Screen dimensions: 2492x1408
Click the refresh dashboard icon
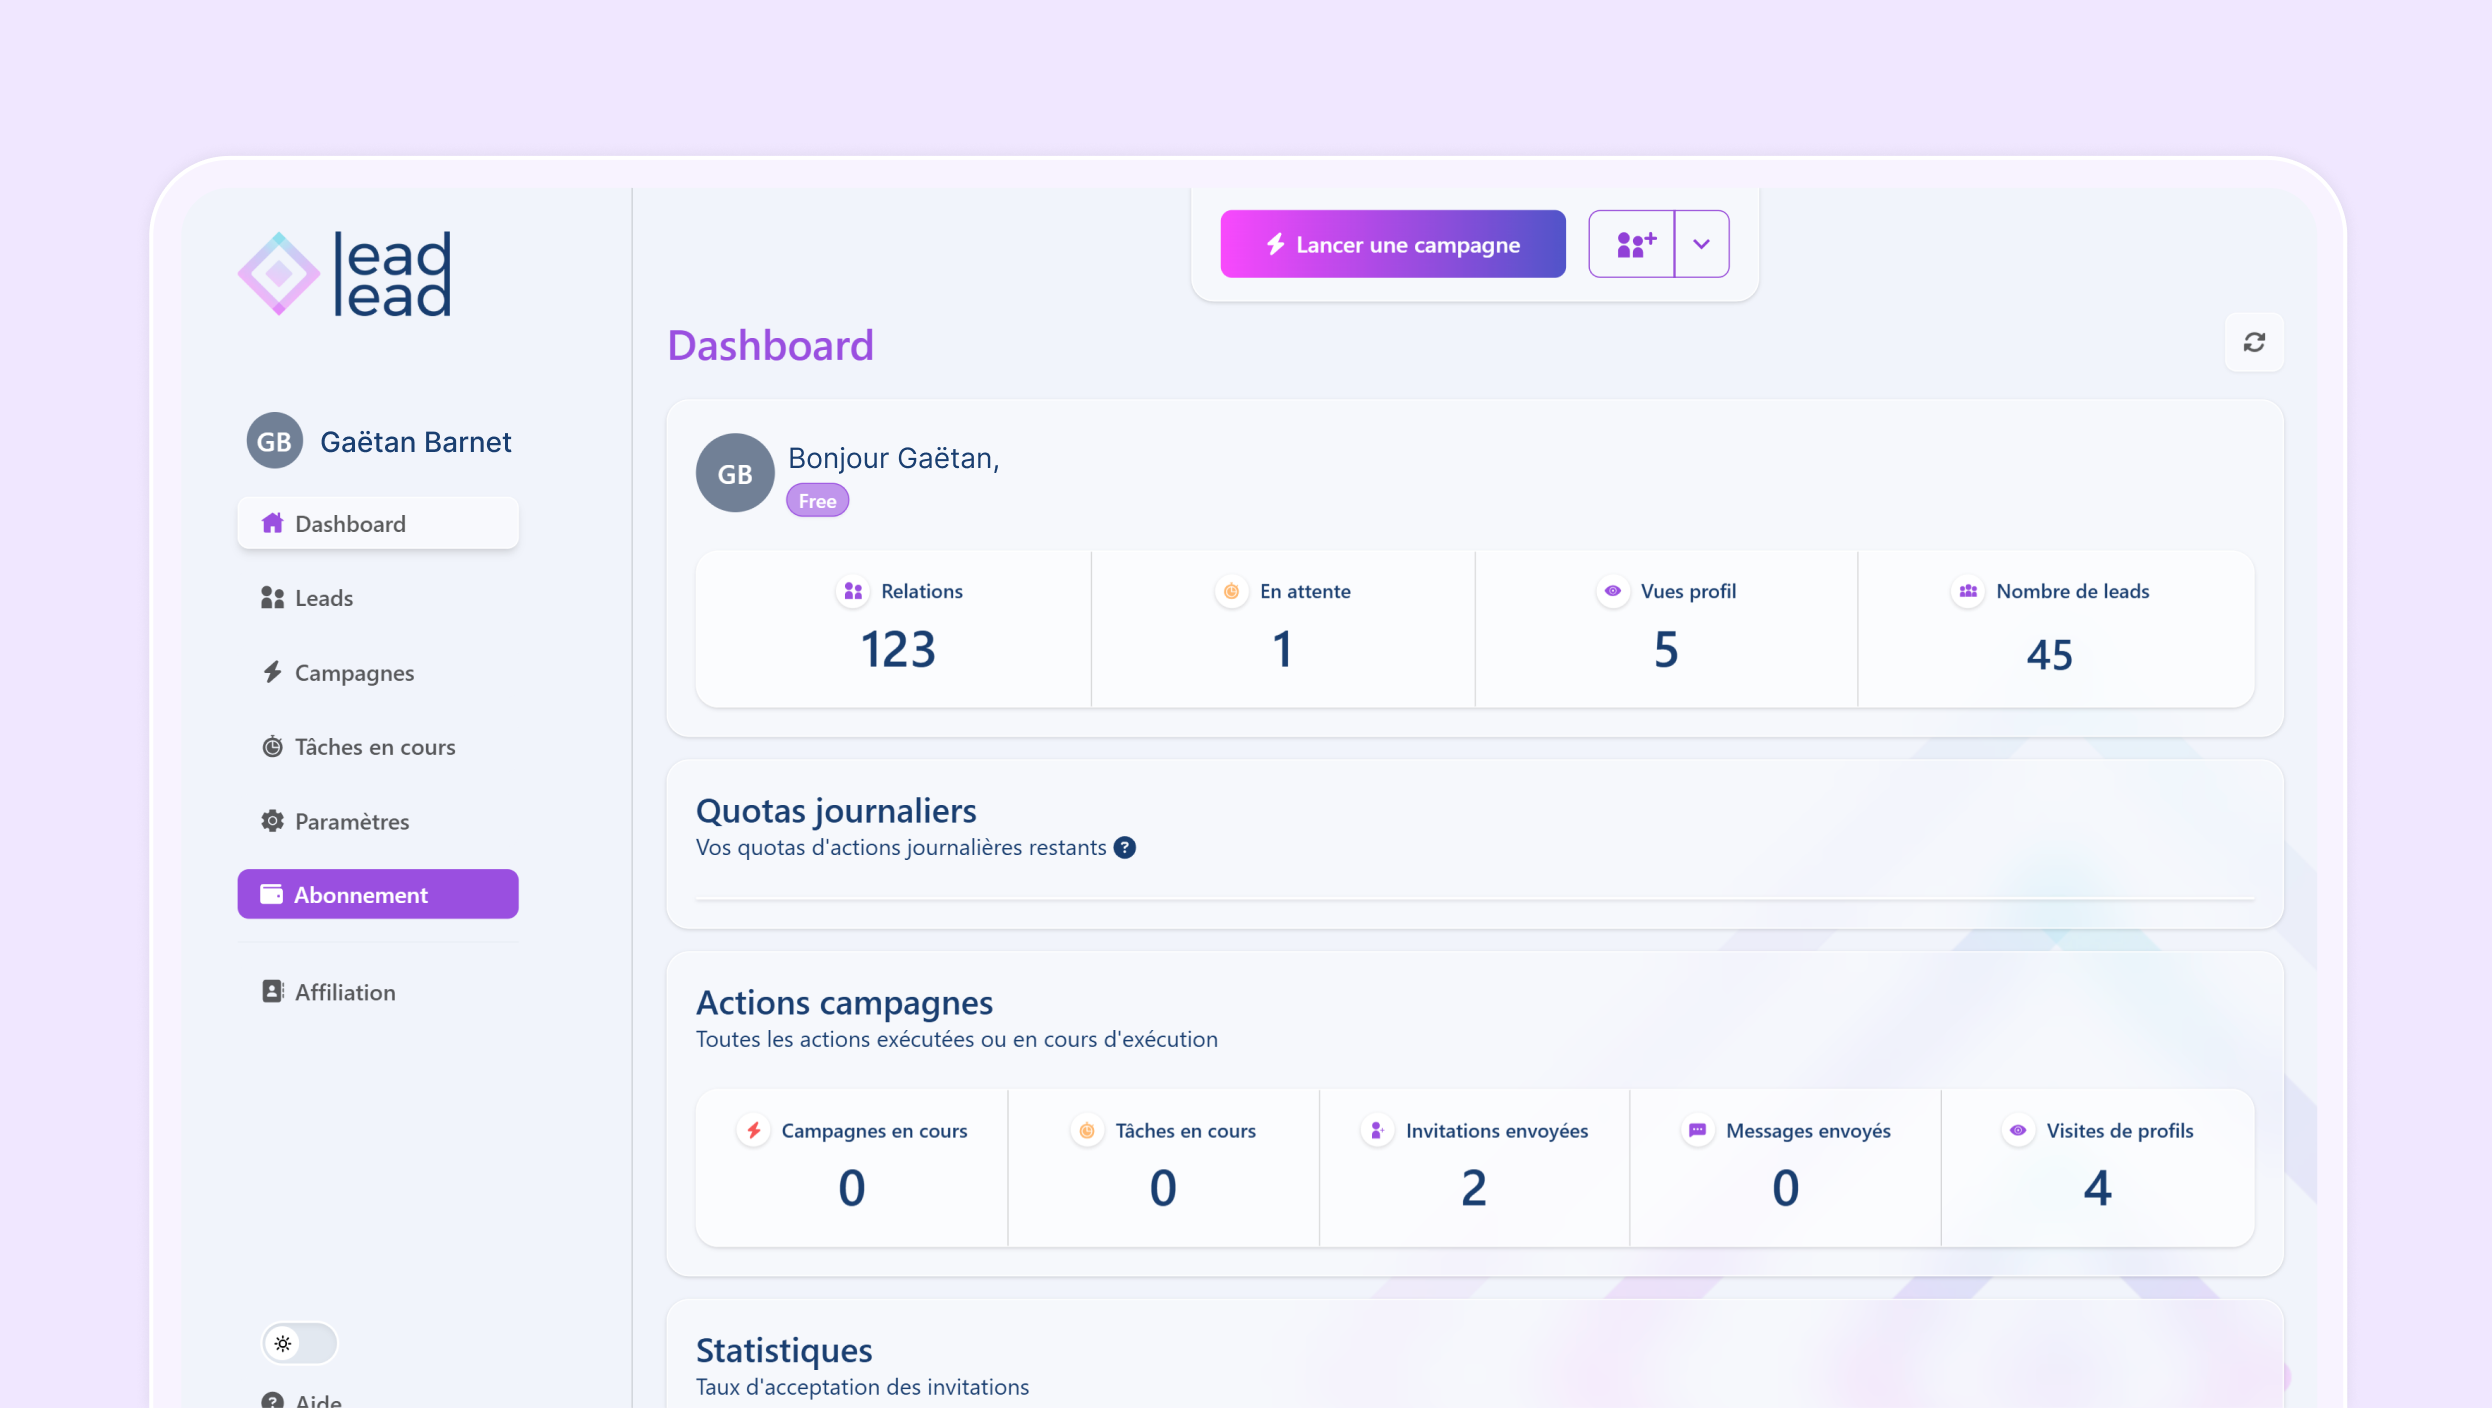click(2253, 343)
